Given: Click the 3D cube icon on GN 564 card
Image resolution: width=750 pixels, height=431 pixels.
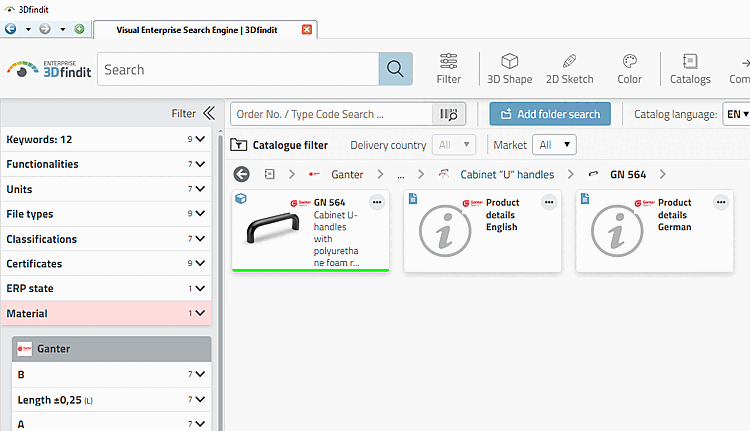Looking at the screenshot, I should pyautogui.click(x=241, y=198).
